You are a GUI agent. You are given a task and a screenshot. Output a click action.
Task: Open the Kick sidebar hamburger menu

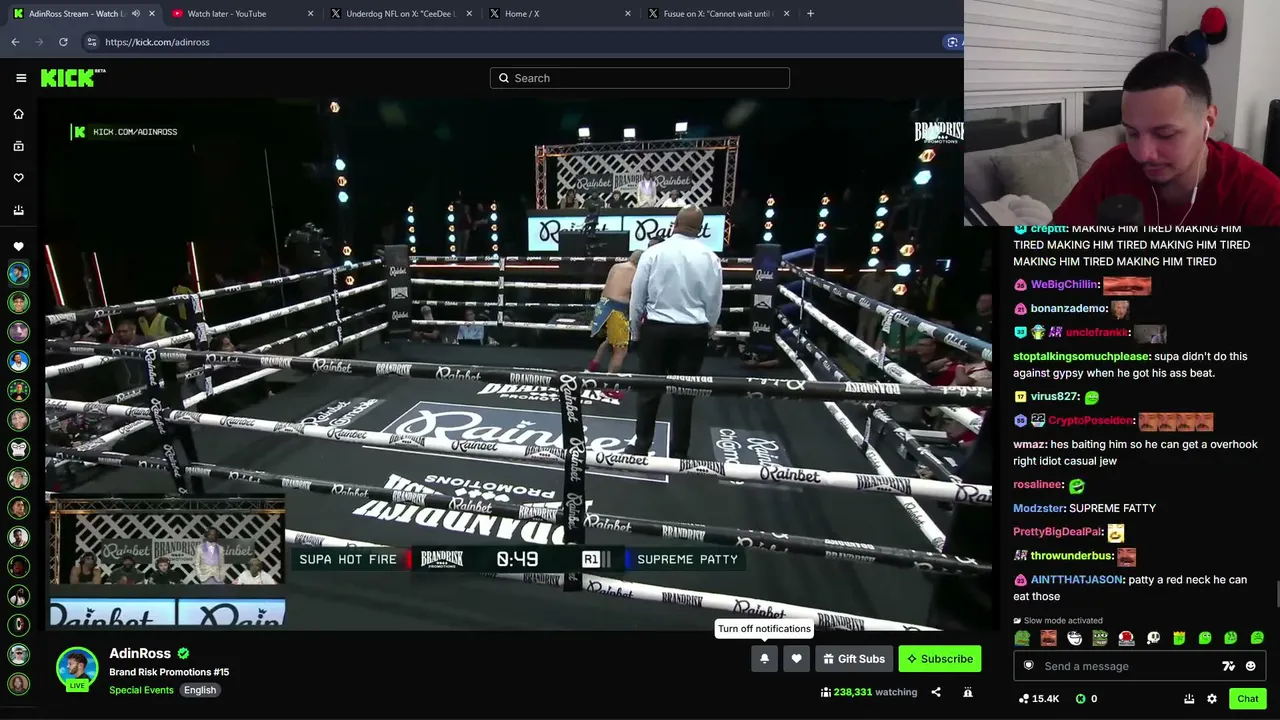click(x=21, y=78)
